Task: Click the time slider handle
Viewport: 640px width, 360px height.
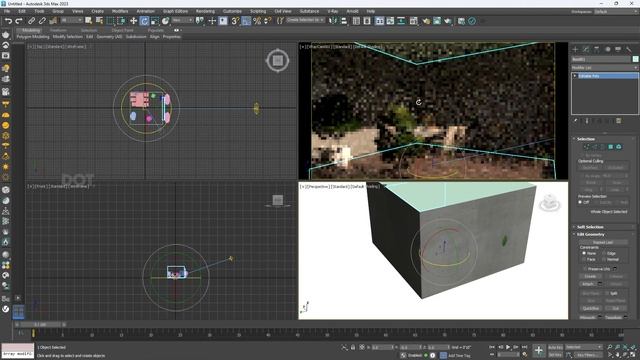Action: point(40,325)
